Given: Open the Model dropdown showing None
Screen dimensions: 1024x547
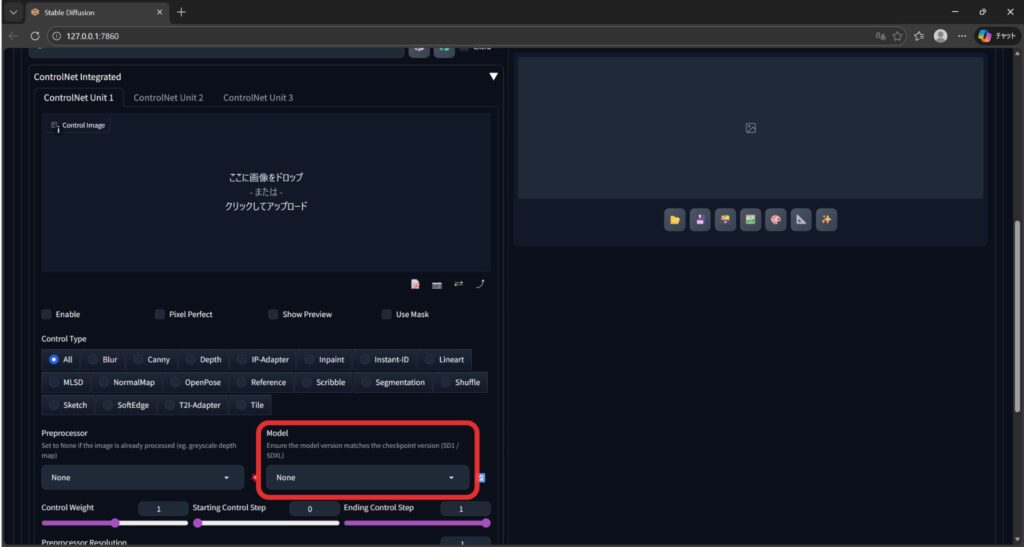Looking at the screenshot, I should coord(366,478).
